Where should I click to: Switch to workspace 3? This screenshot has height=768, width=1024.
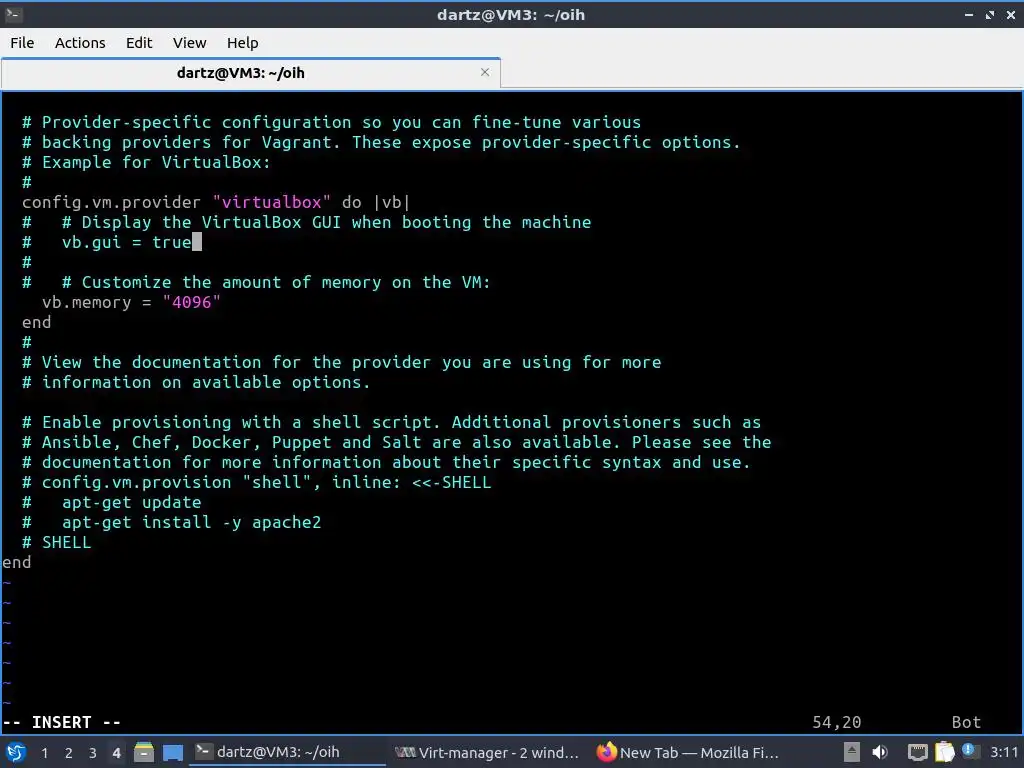pos(93,753)
